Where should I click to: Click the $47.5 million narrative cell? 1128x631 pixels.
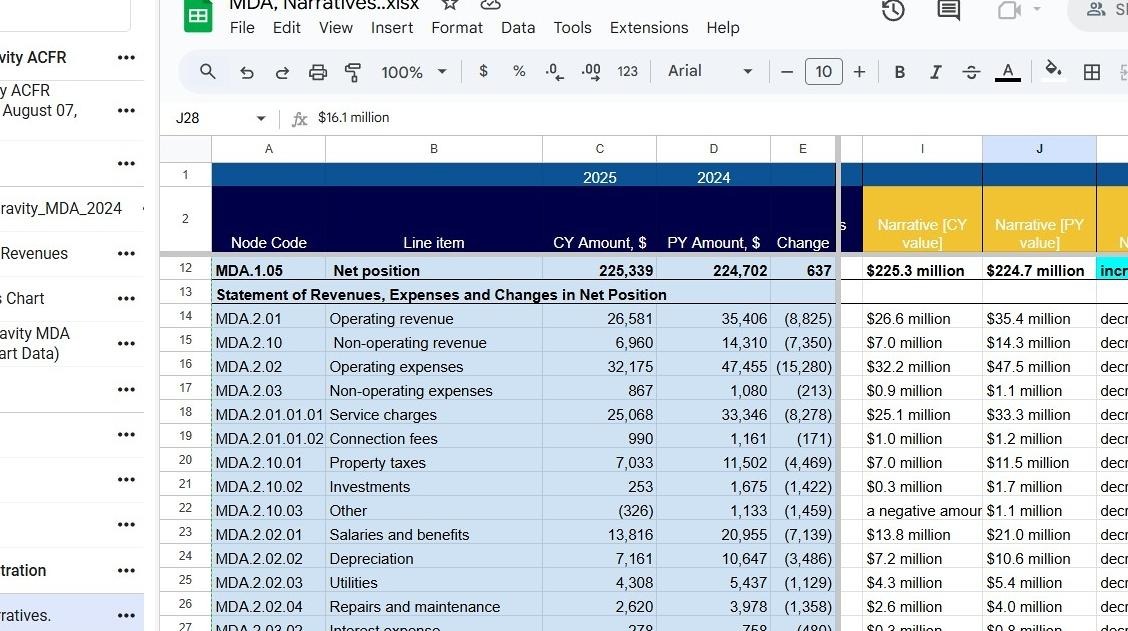pos(1039,367)
